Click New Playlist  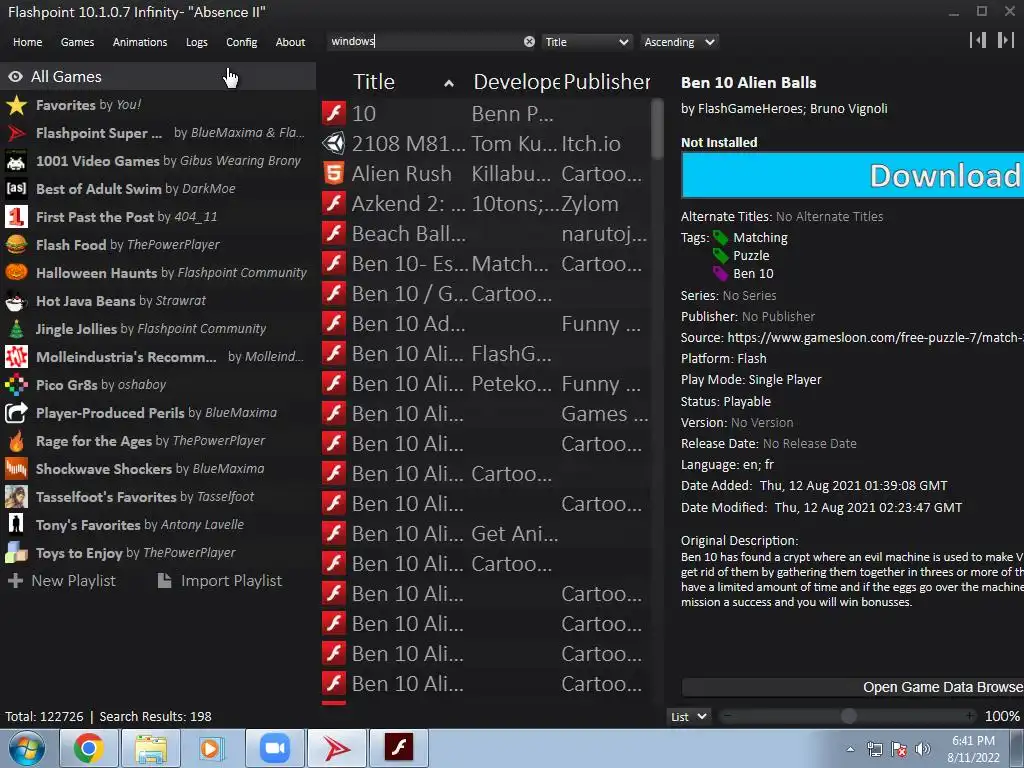(61, 581)
